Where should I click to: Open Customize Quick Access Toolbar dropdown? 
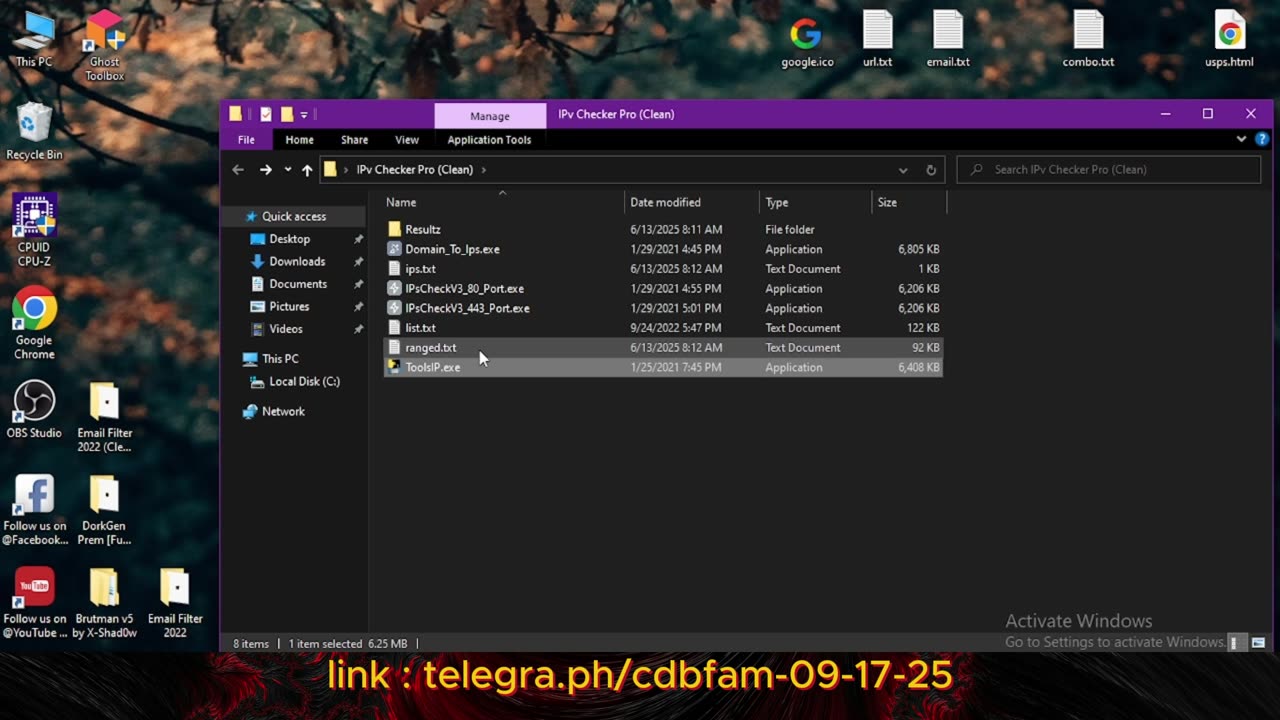click(x=304, y=114)
